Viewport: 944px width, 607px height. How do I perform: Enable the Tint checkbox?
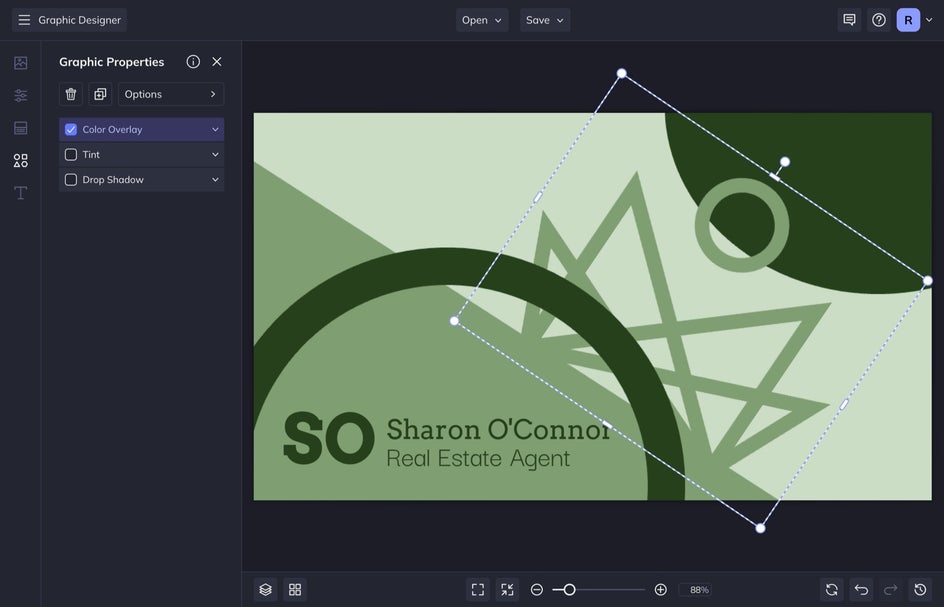click(x=71, y=155)
